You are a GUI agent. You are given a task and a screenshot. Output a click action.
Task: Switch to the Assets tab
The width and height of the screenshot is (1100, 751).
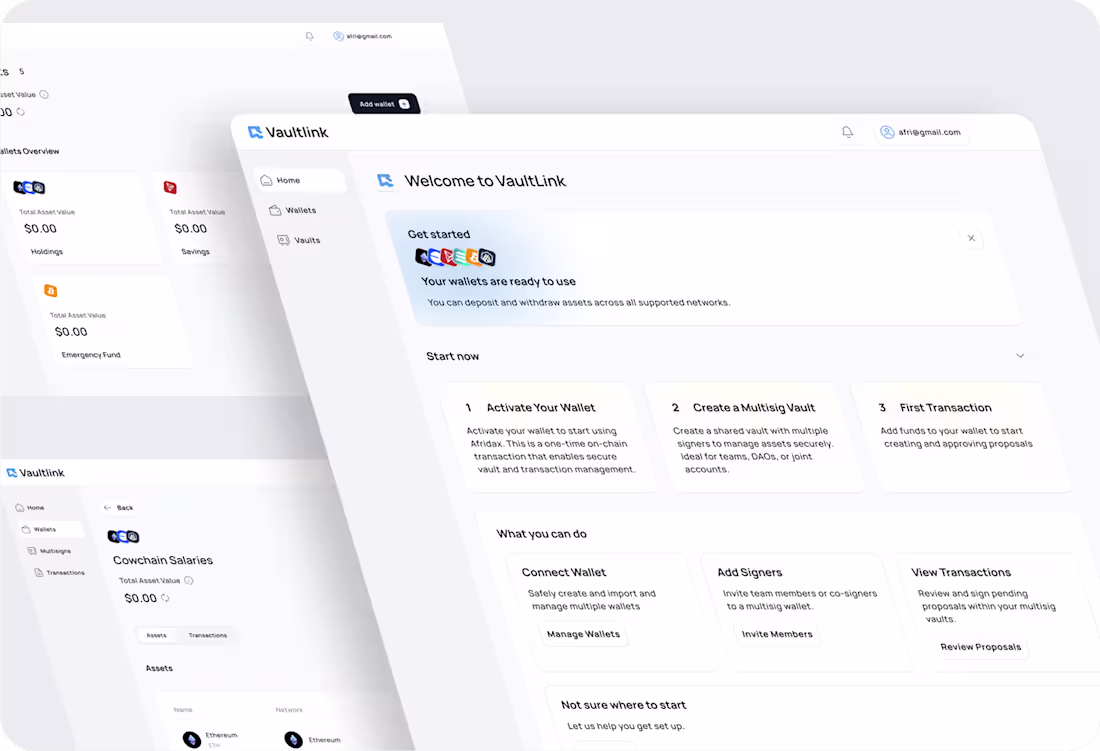pos(157,634)
